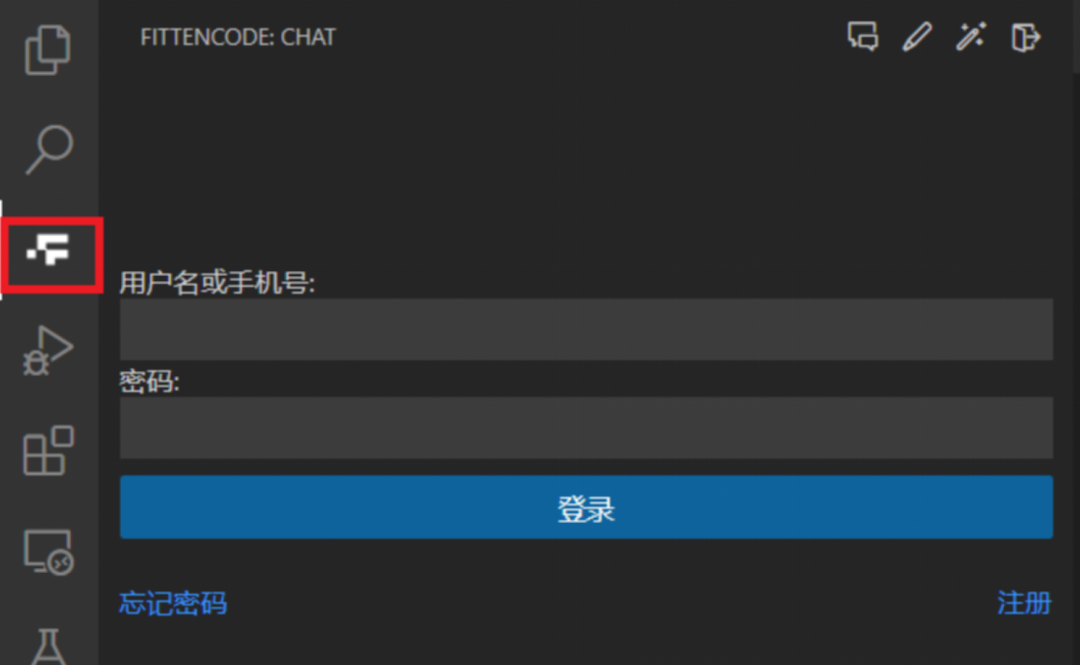Image resolution: width=1080 pixels, height=665 pixels.
Task: Open the Extensions view
Action: (x=48, y=451)
